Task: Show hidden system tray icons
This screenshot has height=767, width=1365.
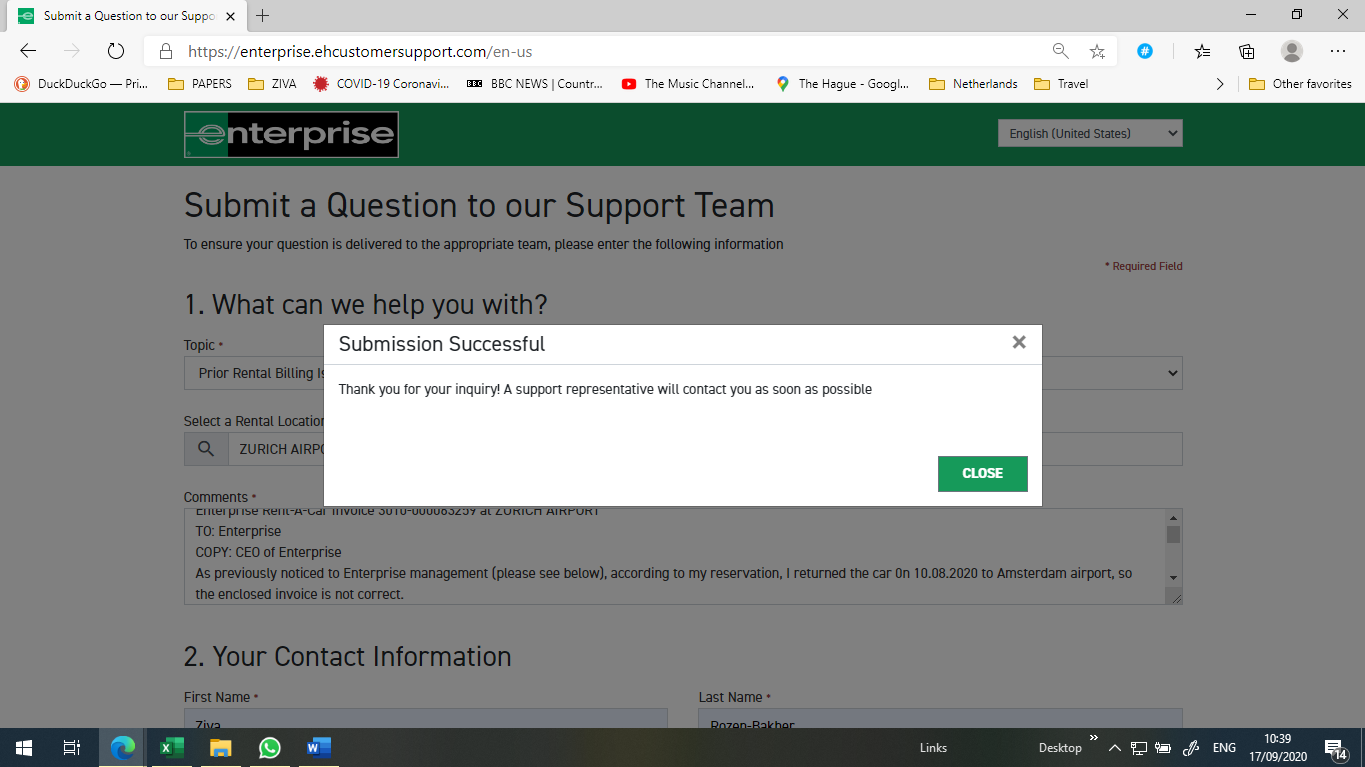Action: [x=1114, y=747]
